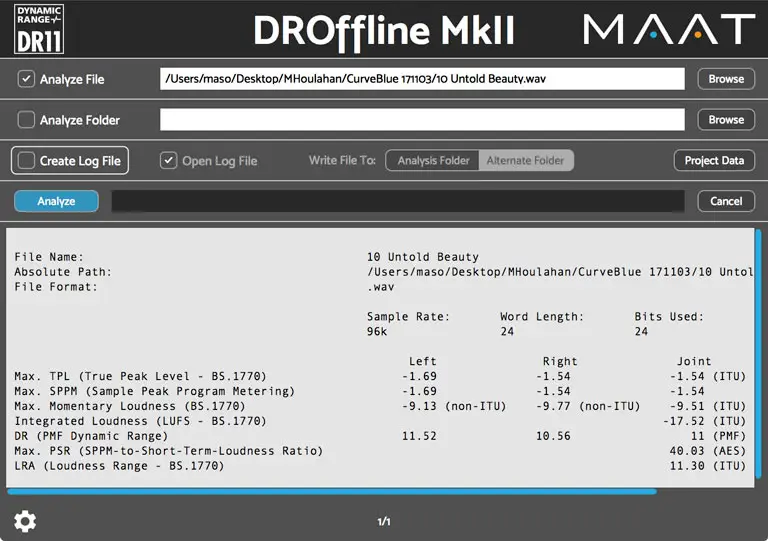The width and height of the screenshot is (768, 541).
Task: Click the Max. TPL row label
Action: (x=140, y=376)
